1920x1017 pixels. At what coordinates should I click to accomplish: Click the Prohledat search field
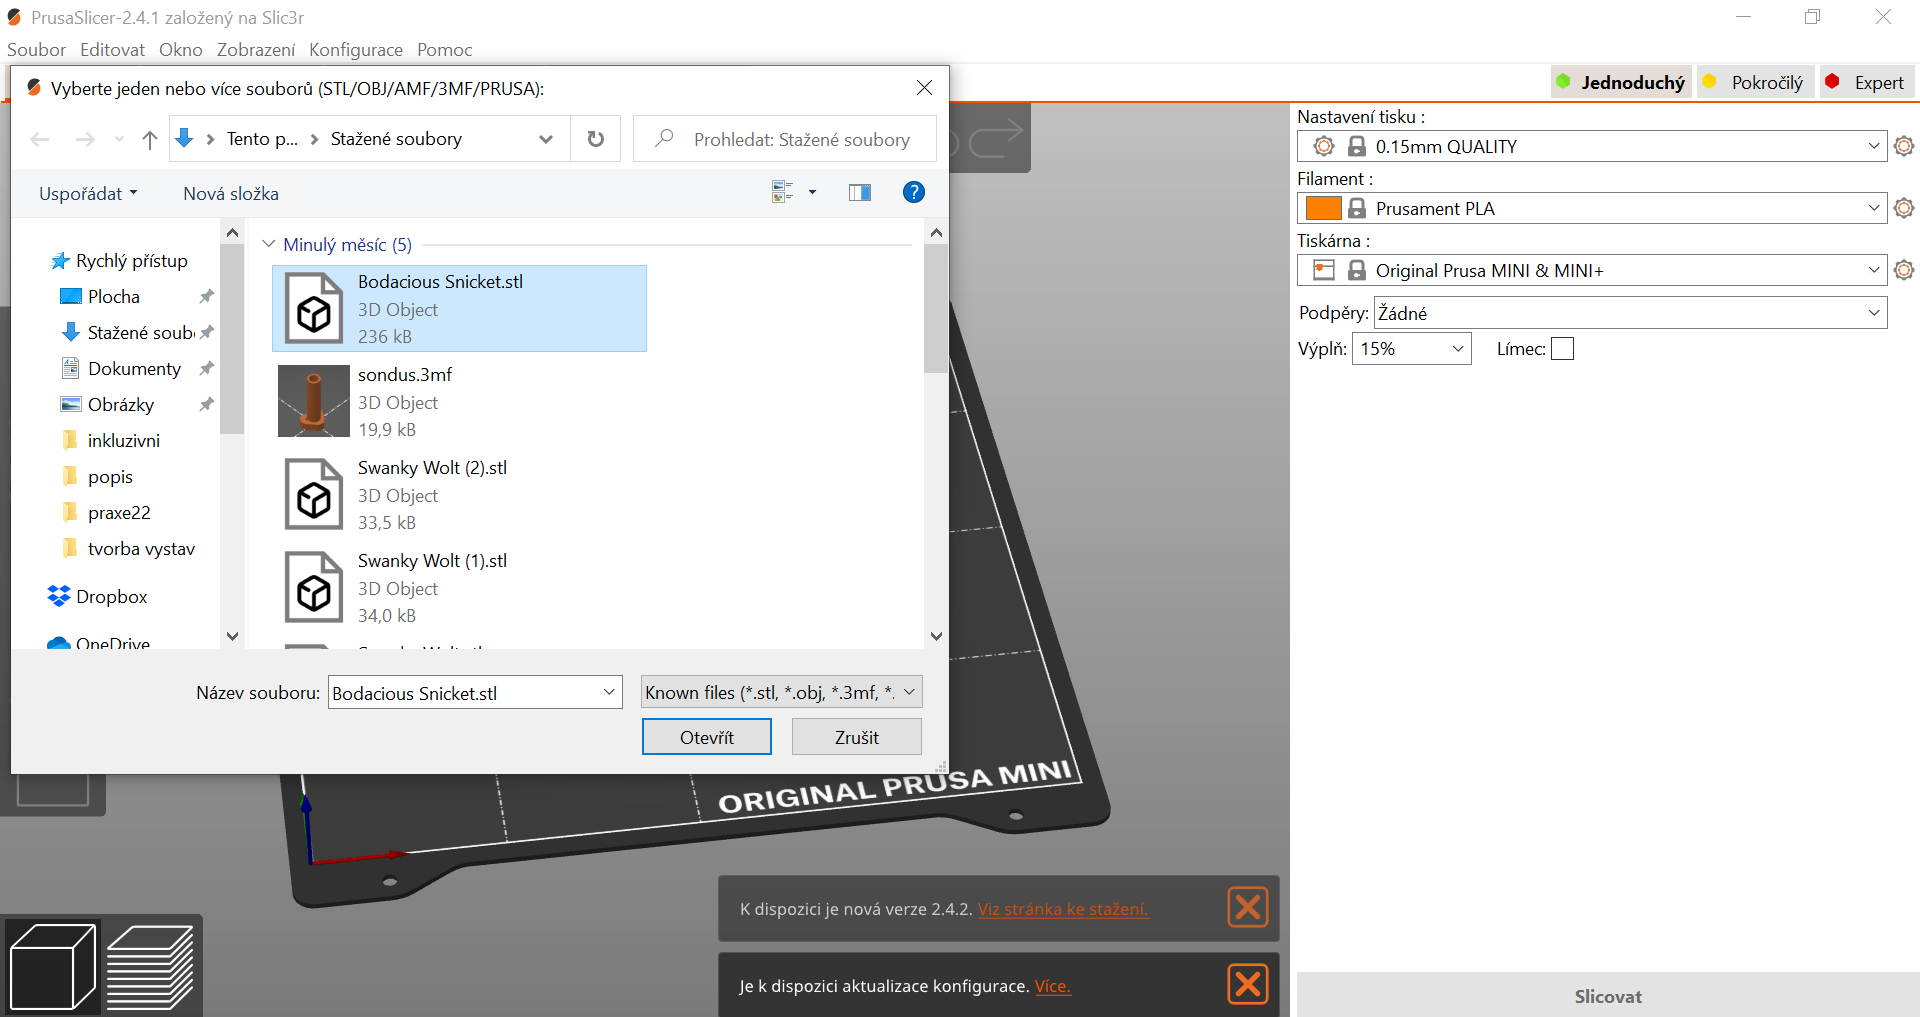pos(785,139)
